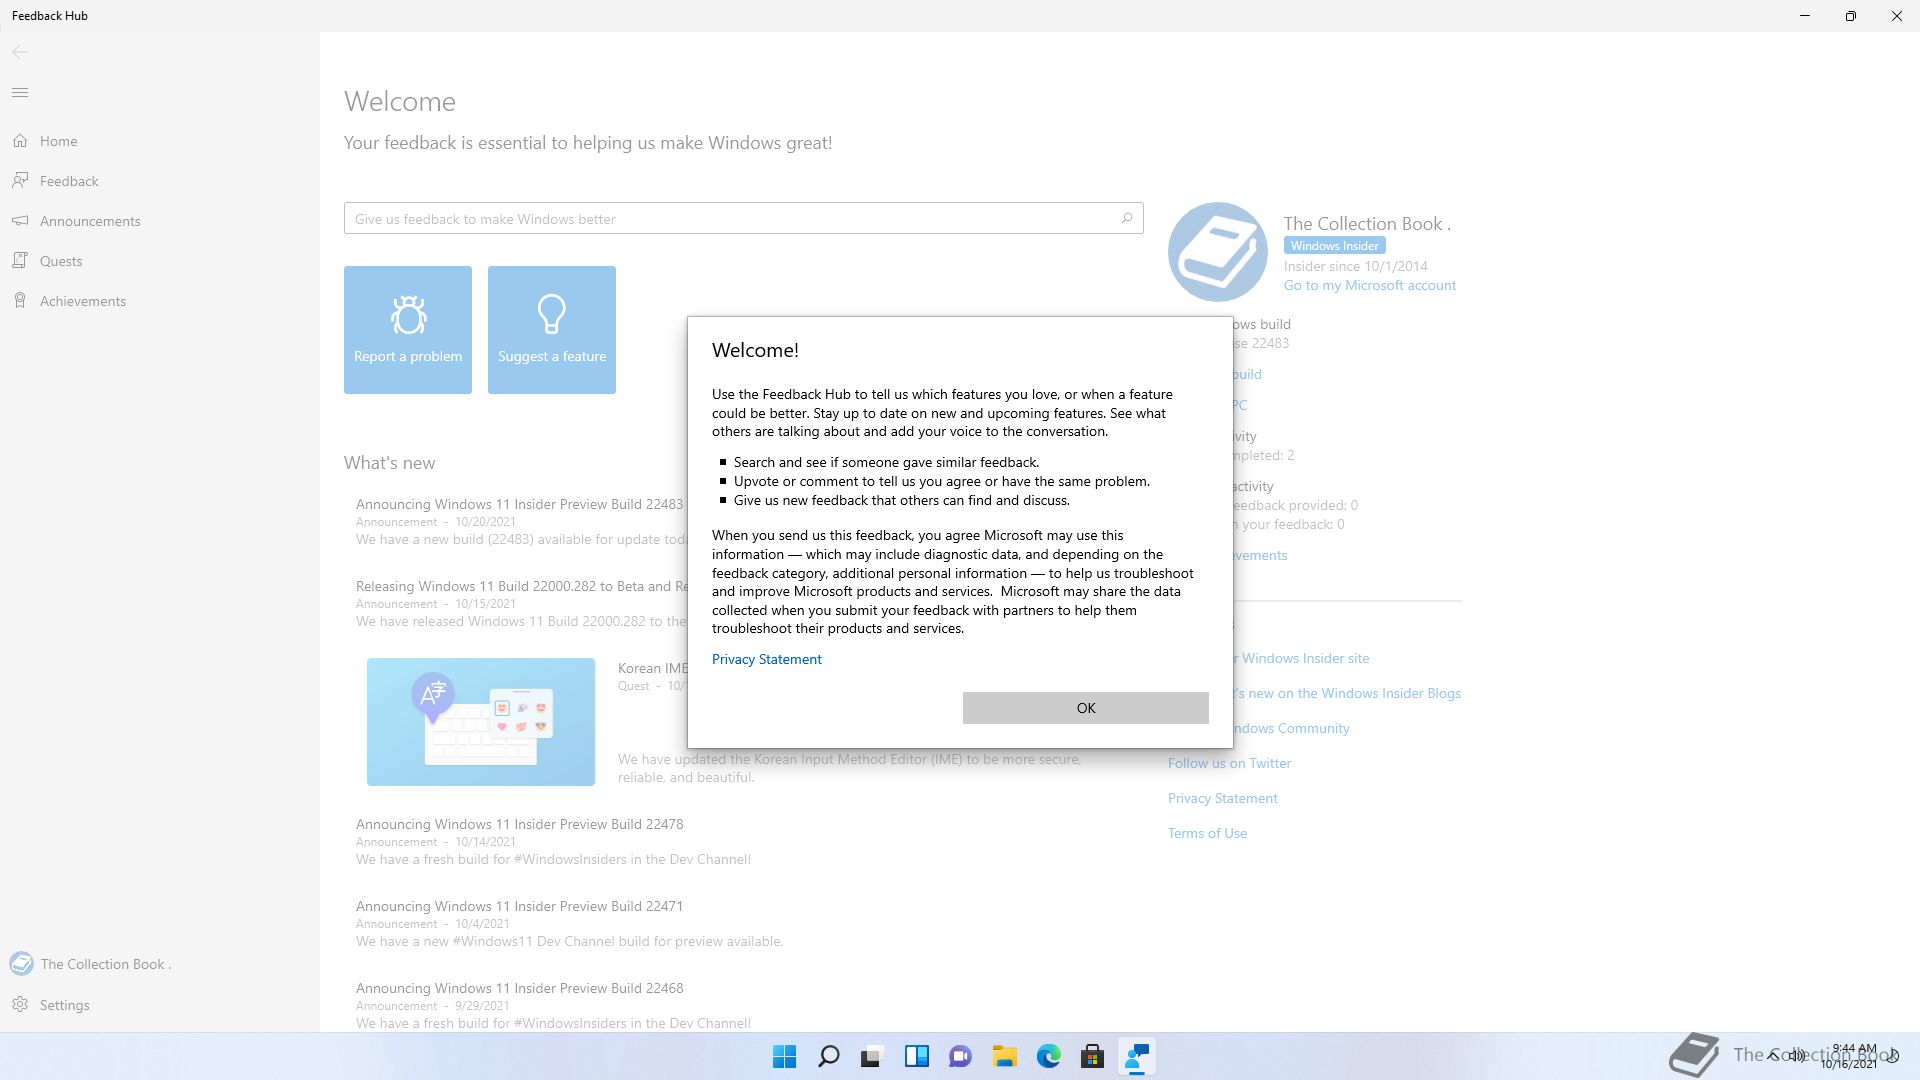Open Widgets on the taskbar
The height and width of the screenshot is (1080, 1920).
point(917,1056)
